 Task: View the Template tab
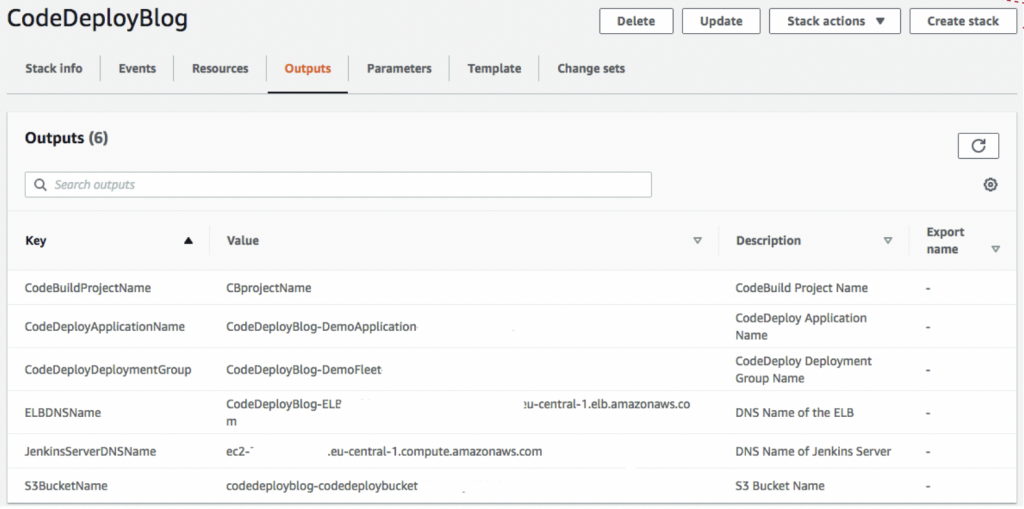(494, 68)
